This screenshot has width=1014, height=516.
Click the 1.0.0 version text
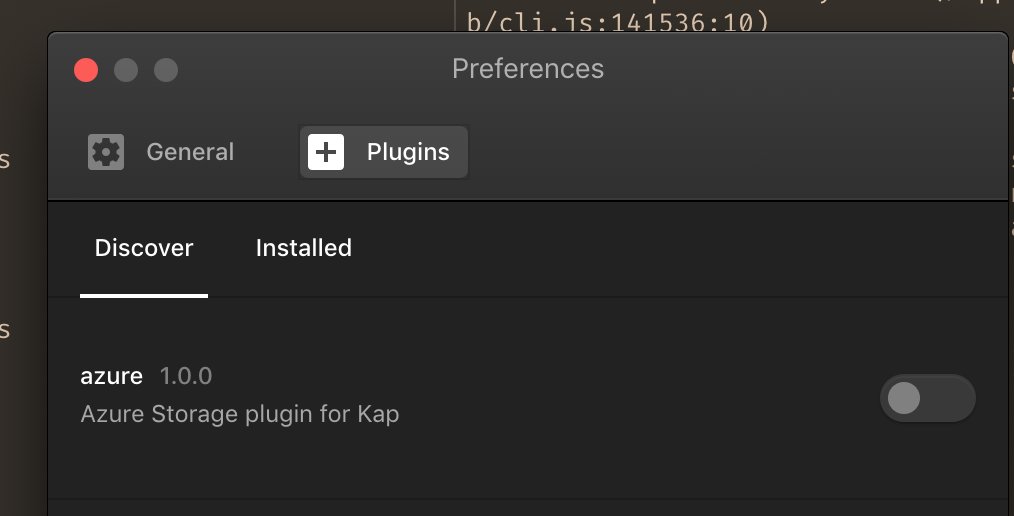[x=186, y=376]
